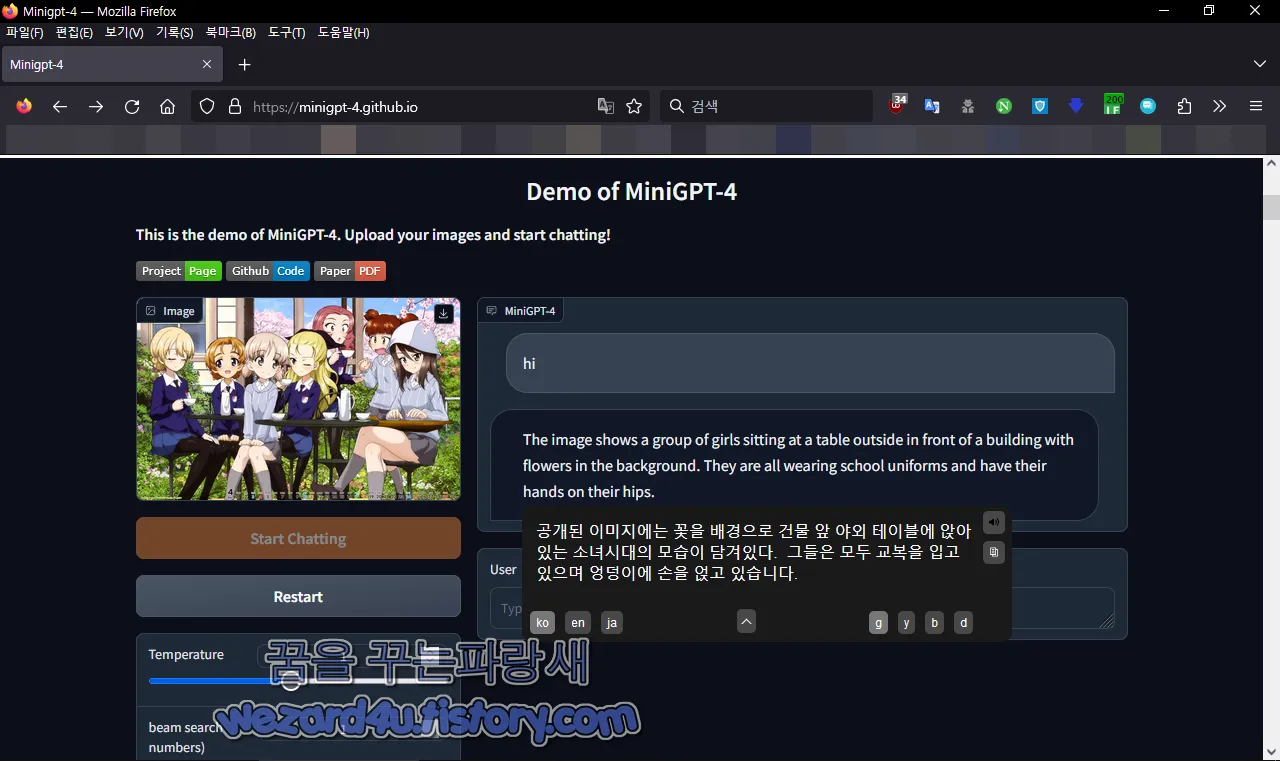1280x761 pixels.
Task: Open the 파일(F) menu
Action: pyautogui.click(x=25, y=33)
